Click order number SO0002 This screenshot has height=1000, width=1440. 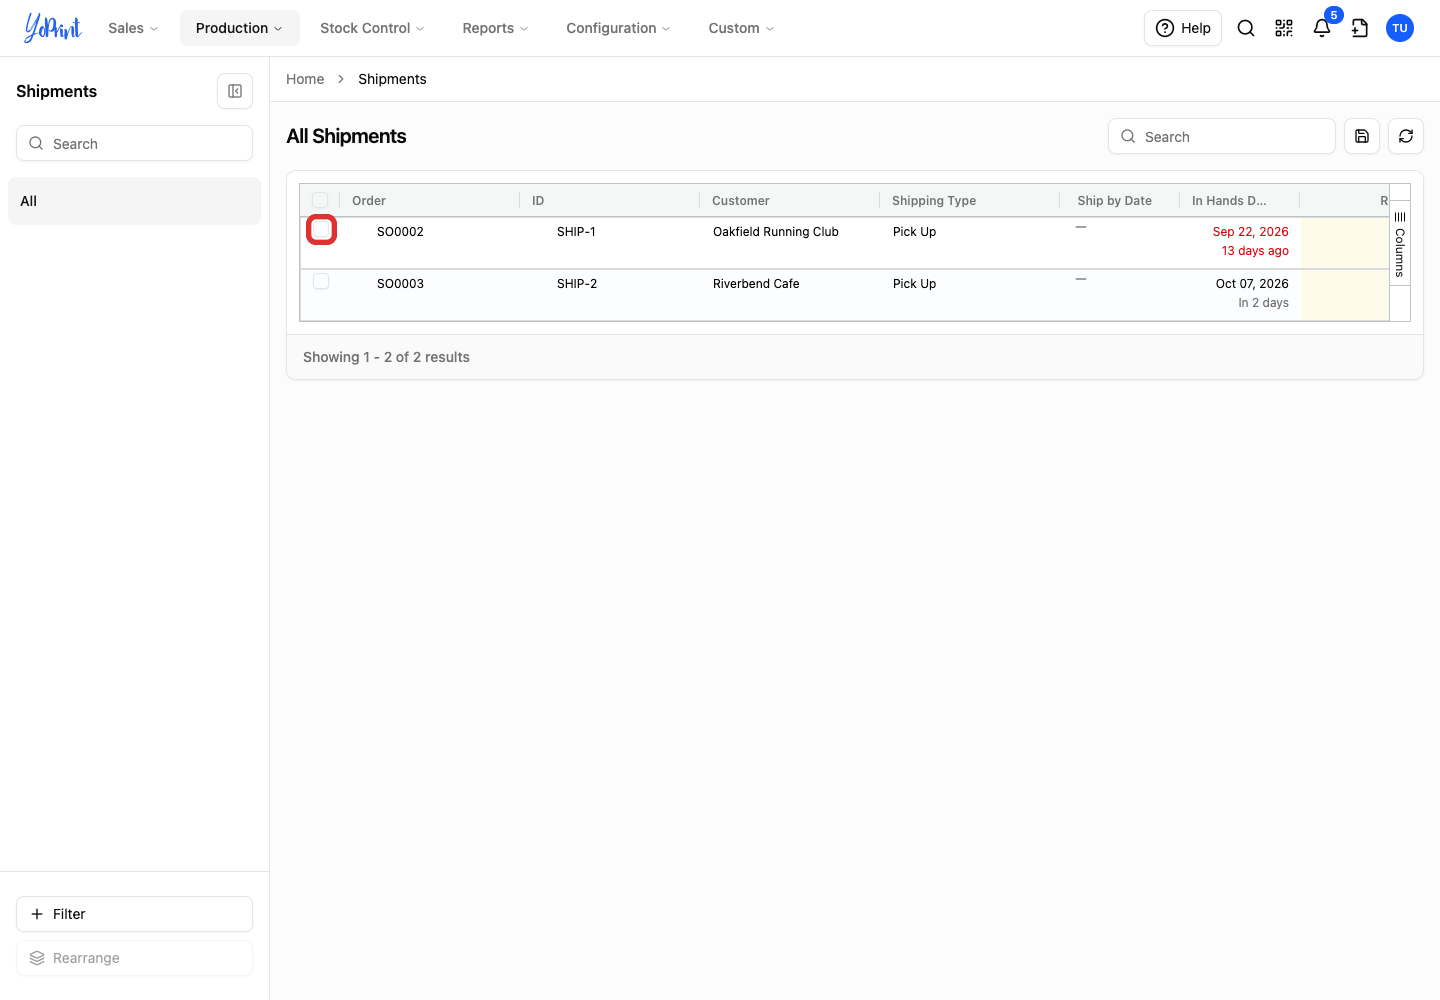coord(400,231)
